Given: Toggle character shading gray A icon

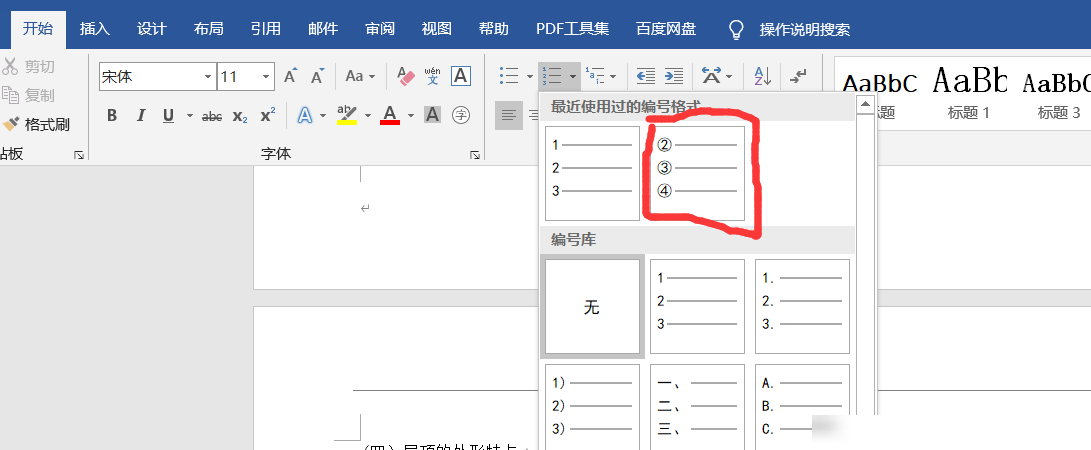Looking at the screenshot, I should (432, 115).
